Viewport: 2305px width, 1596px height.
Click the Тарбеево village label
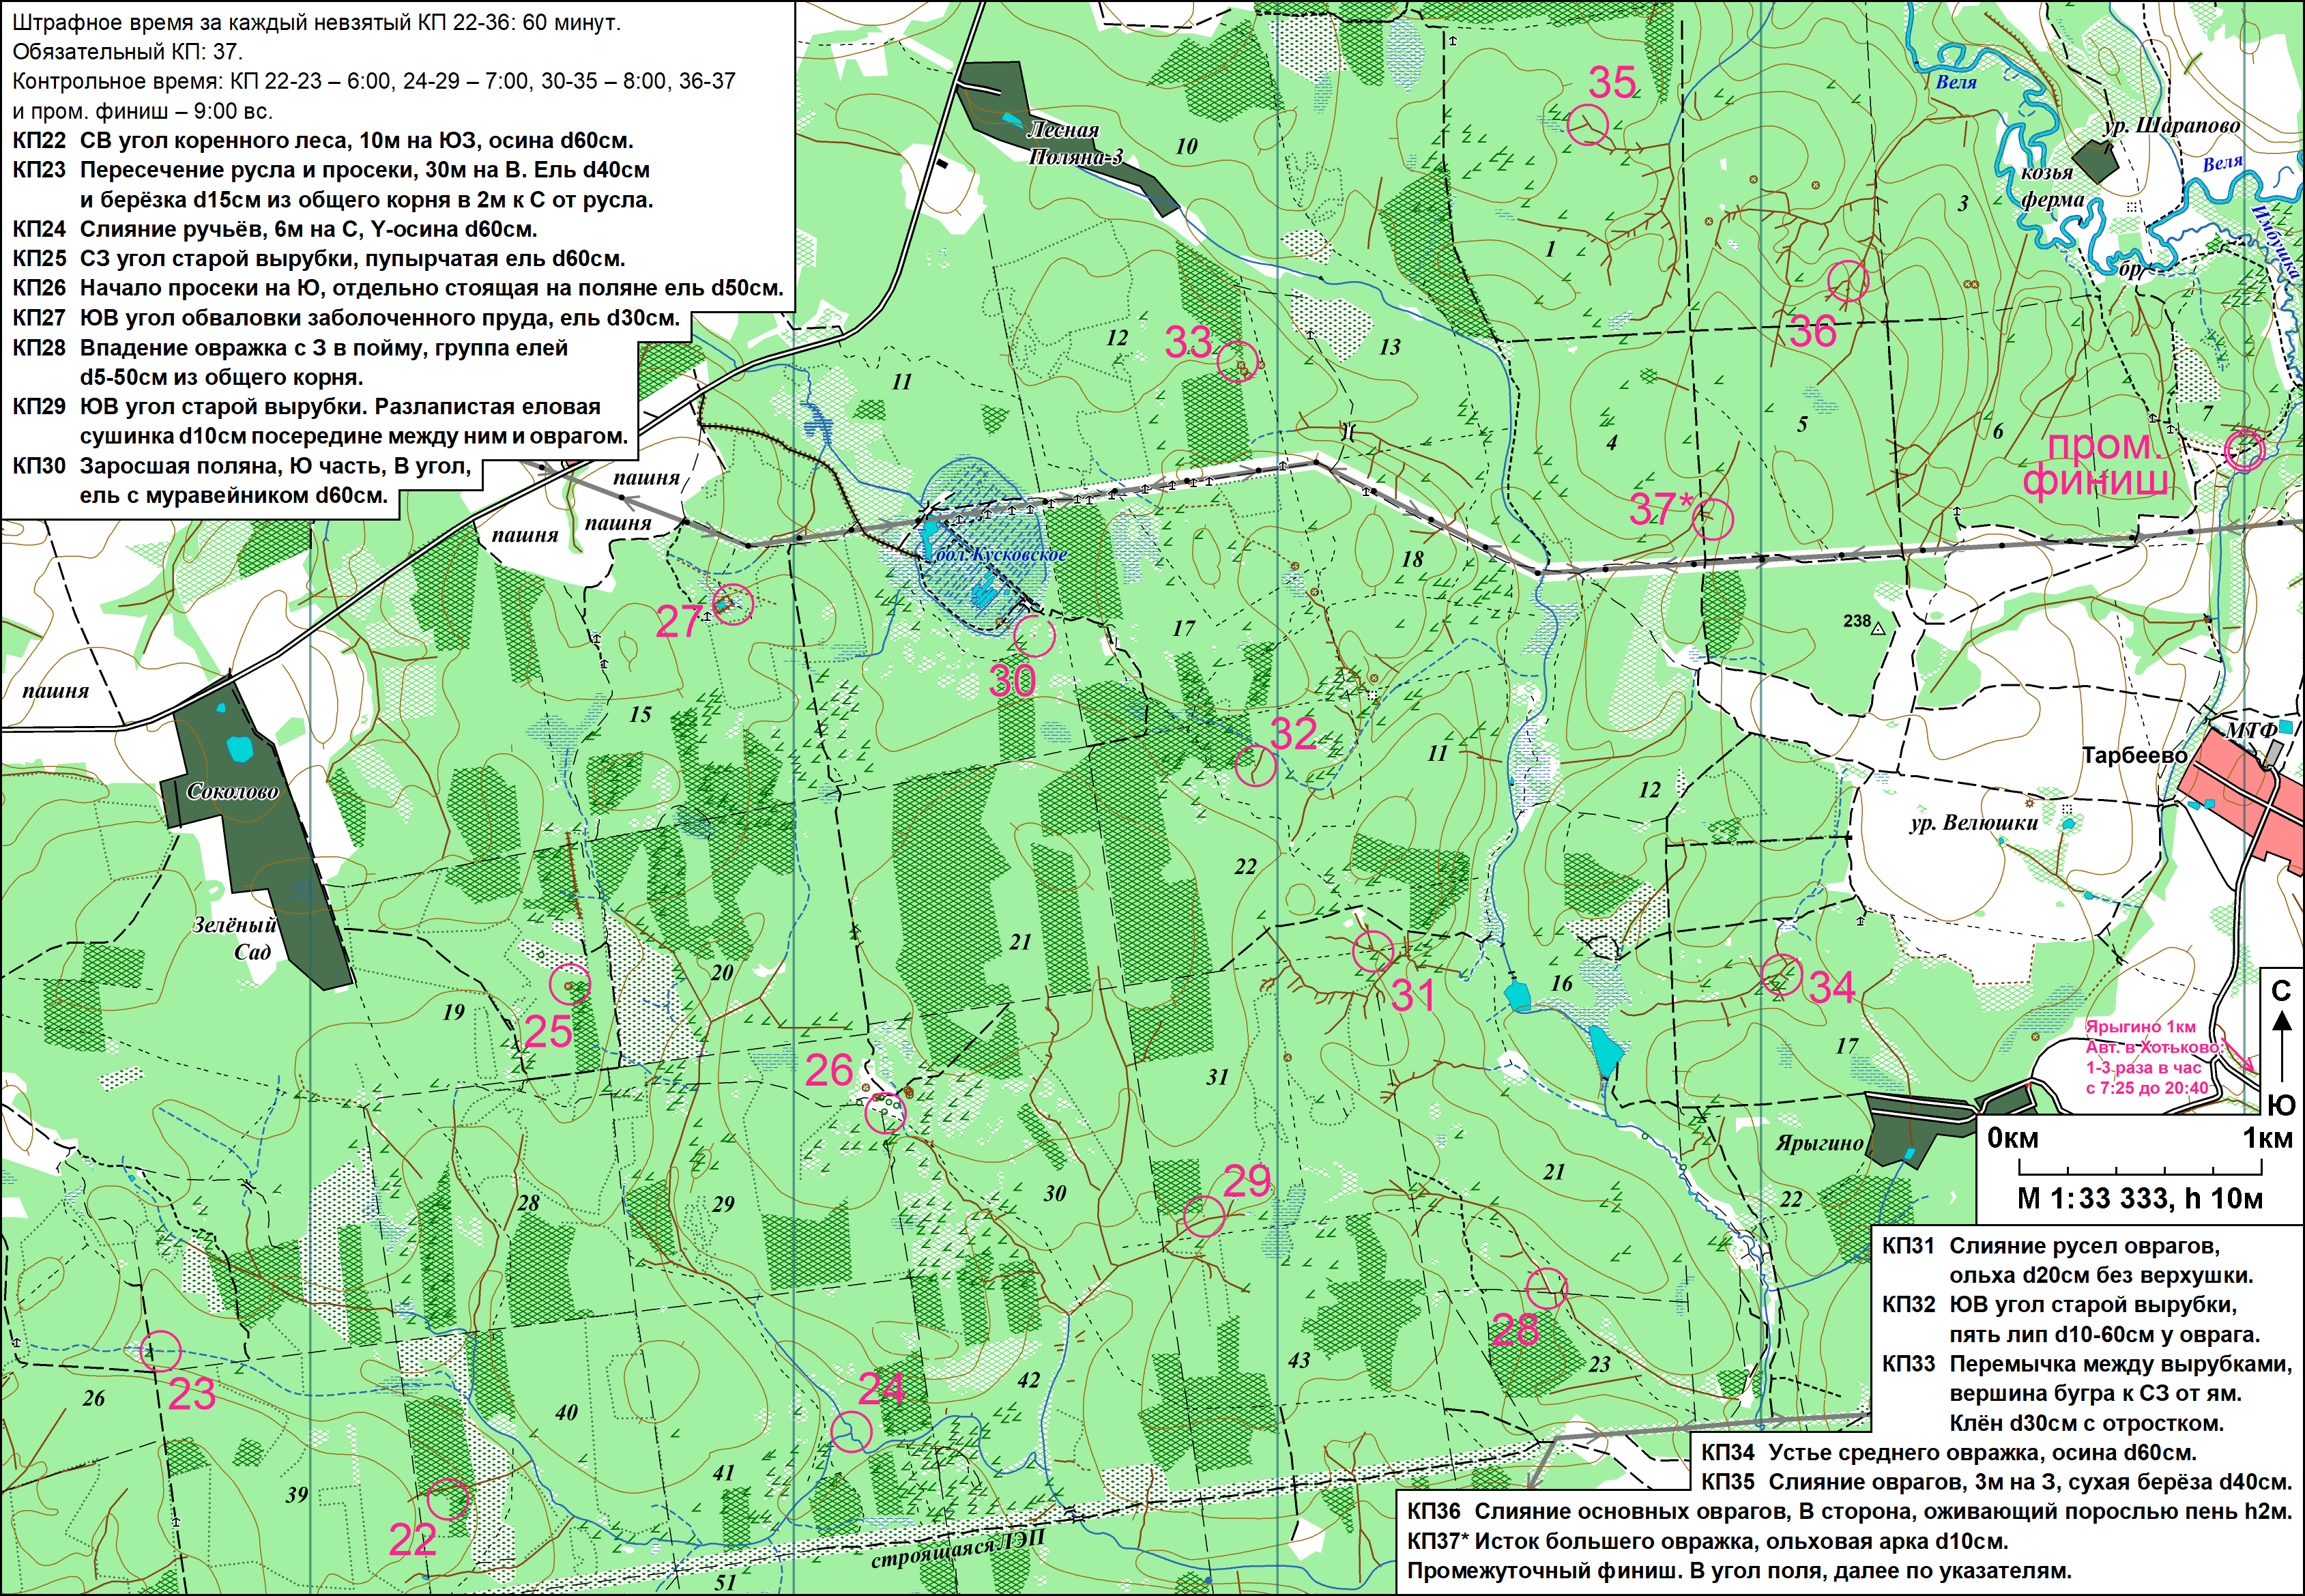[x=2134, y=755]
